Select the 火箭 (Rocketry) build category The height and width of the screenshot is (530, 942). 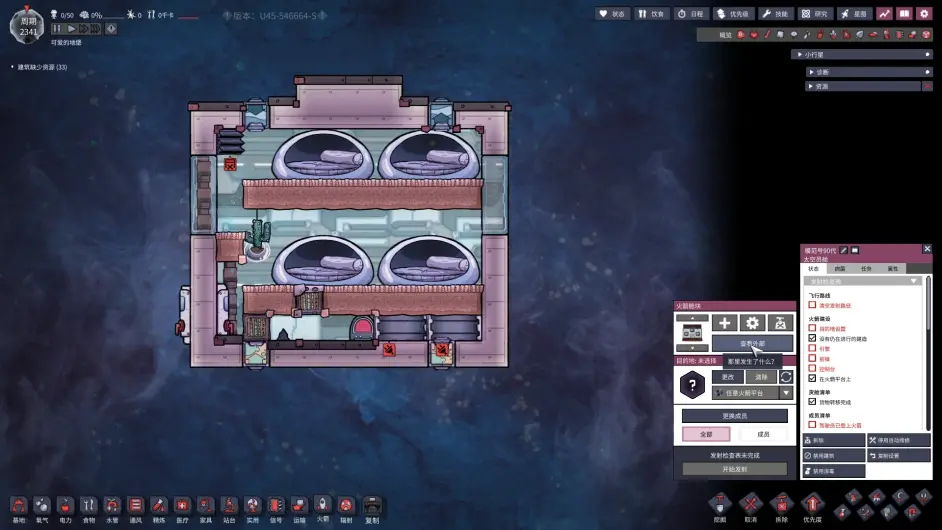click(322, 507)
